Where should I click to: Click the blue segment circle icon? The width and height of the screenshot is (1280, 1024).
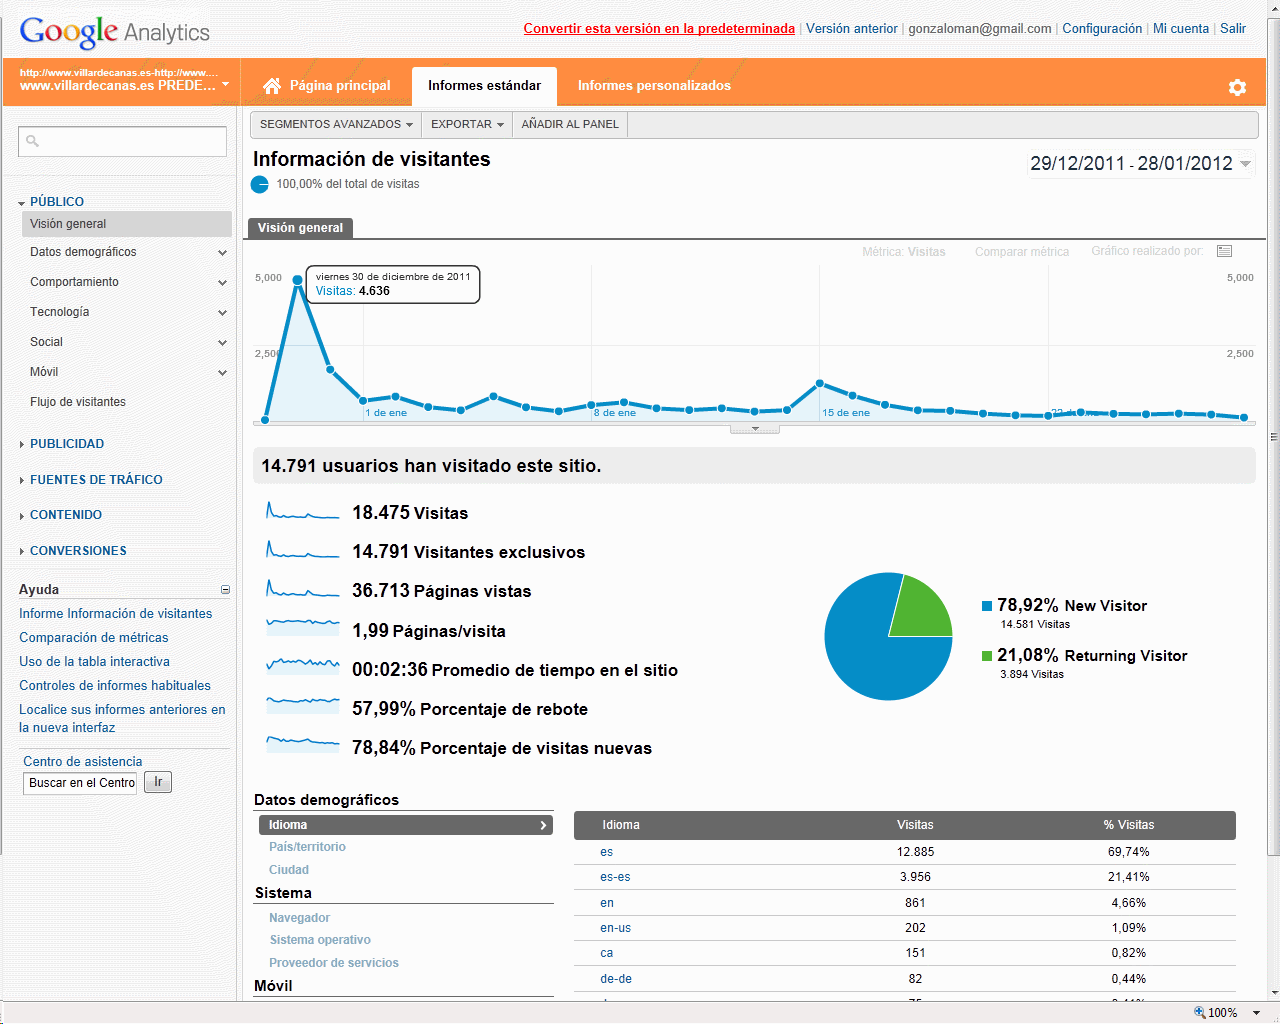click(x=260, y=184)
